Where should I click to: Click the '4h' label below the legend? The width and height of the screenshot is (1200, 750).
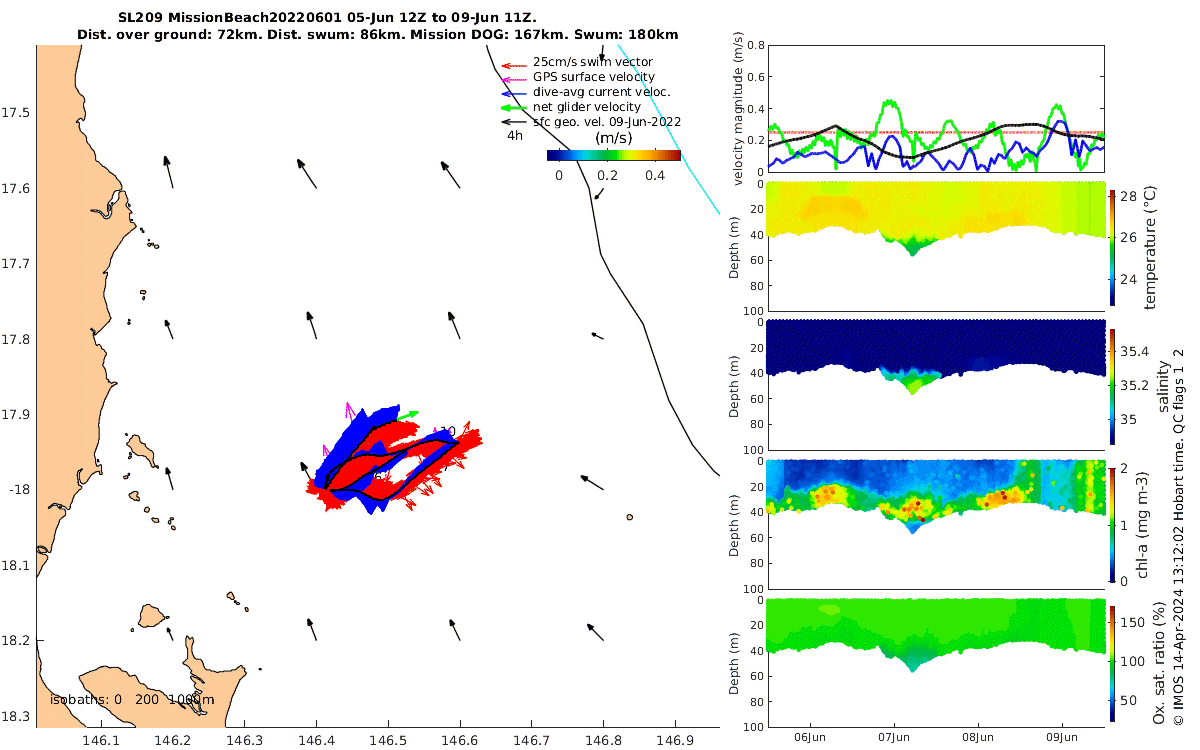pyautogui.click(x=515, y=135)
